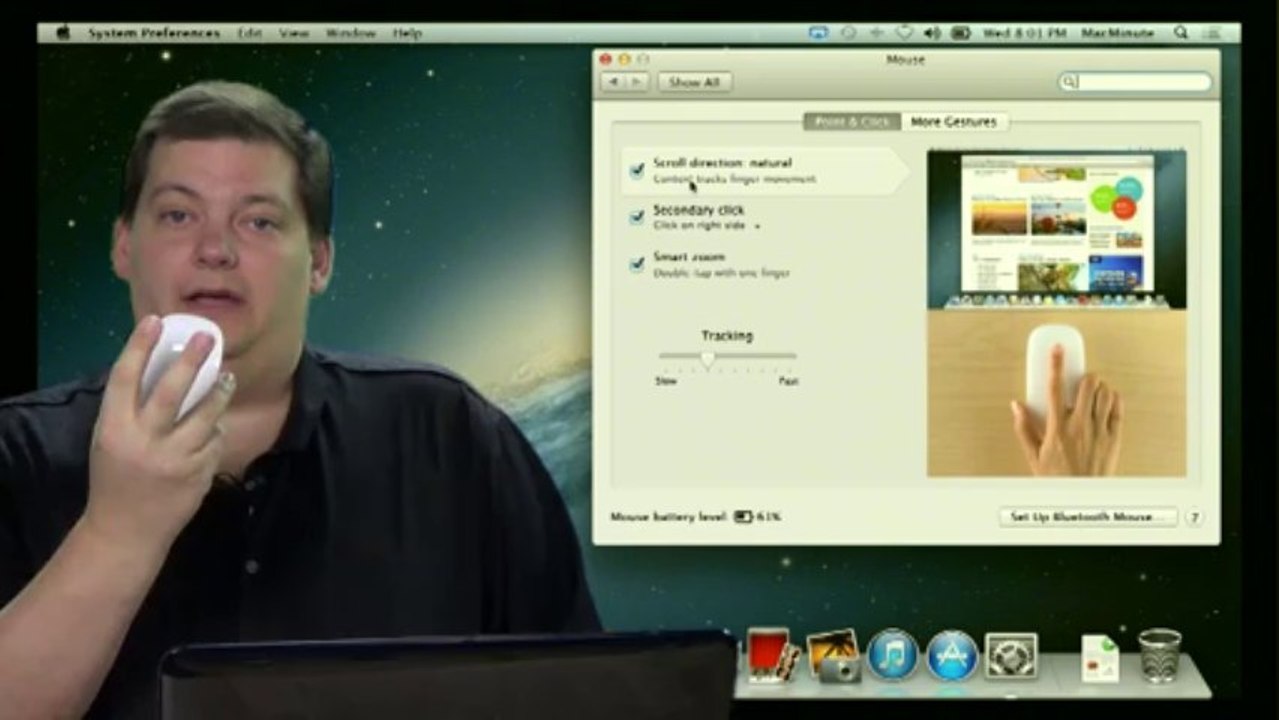Switch to the Point & Click tab
The width and height of the screenshot is (1279, 720).
point(852,121)
